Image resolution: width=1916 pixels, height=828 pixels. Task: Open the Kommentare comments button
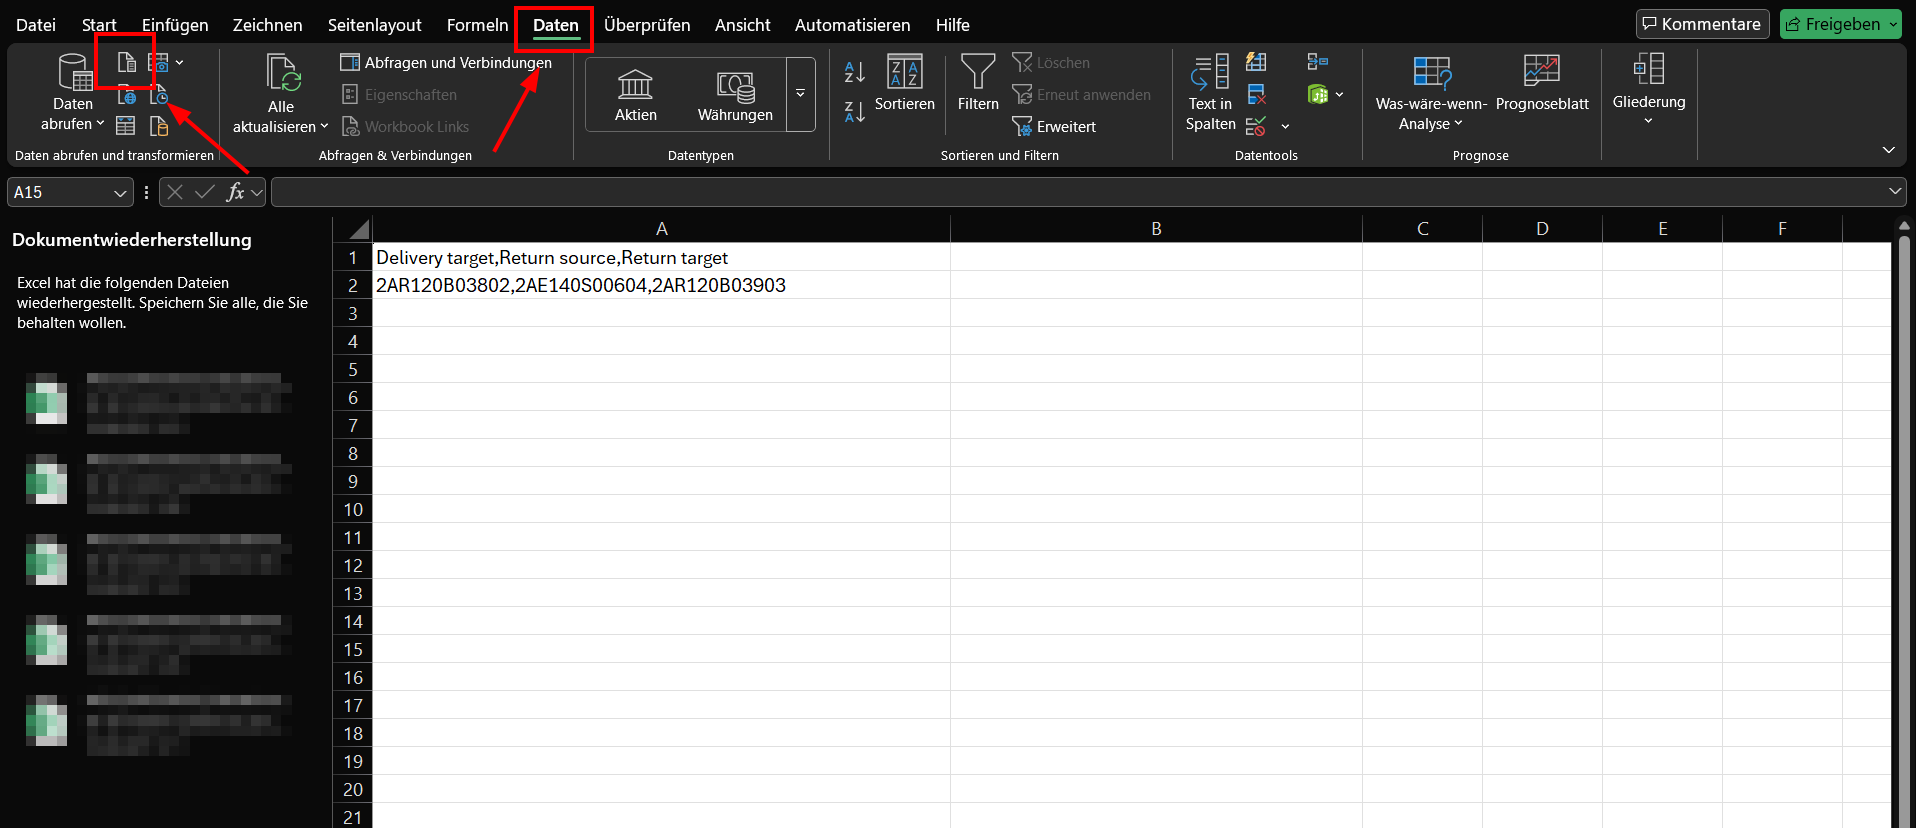1702,24
